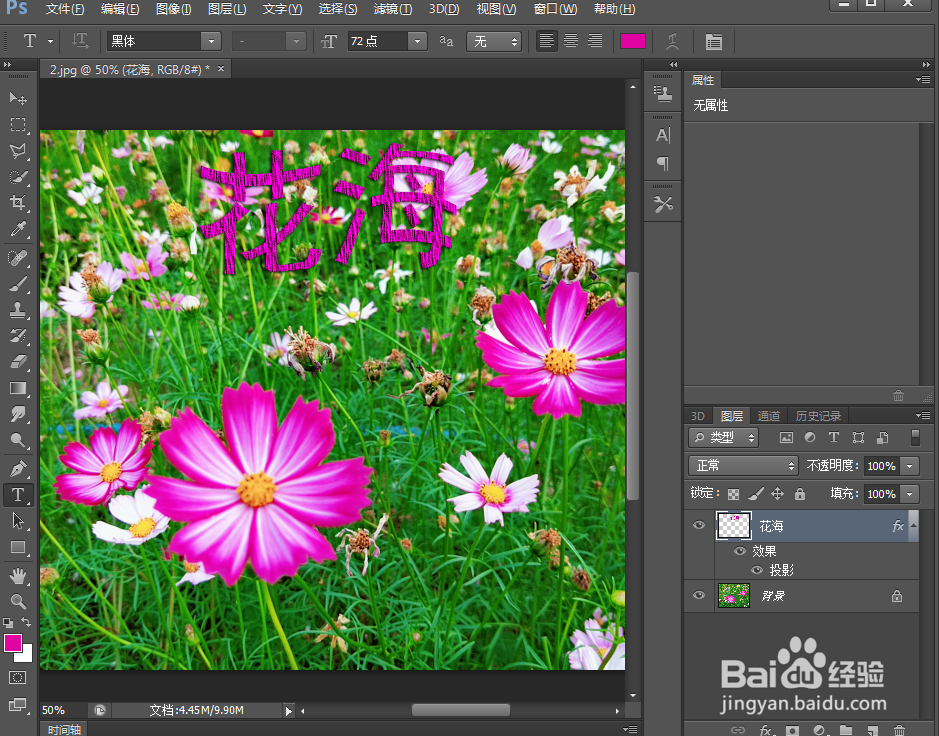Select the Eraser tool
Viewport: 939px width, 736px height.
click(18, 362)
